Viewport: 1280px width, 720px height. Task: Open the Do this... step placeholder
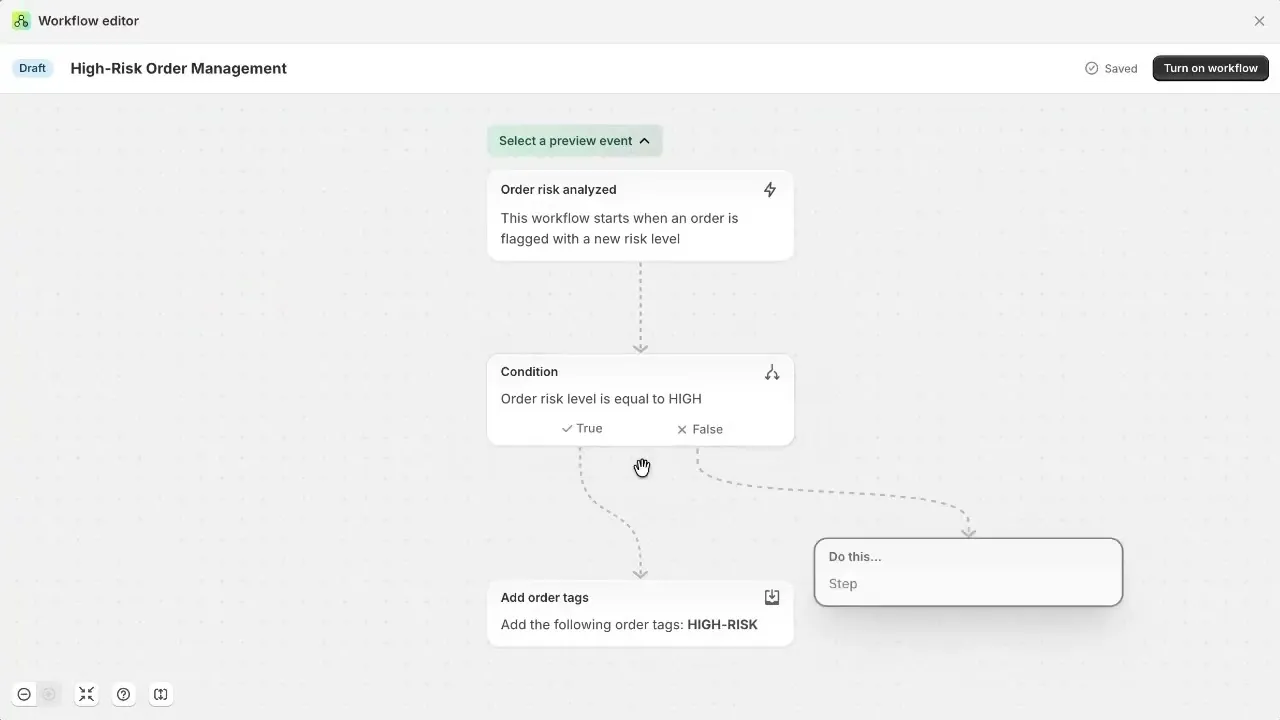coord(968,572)
